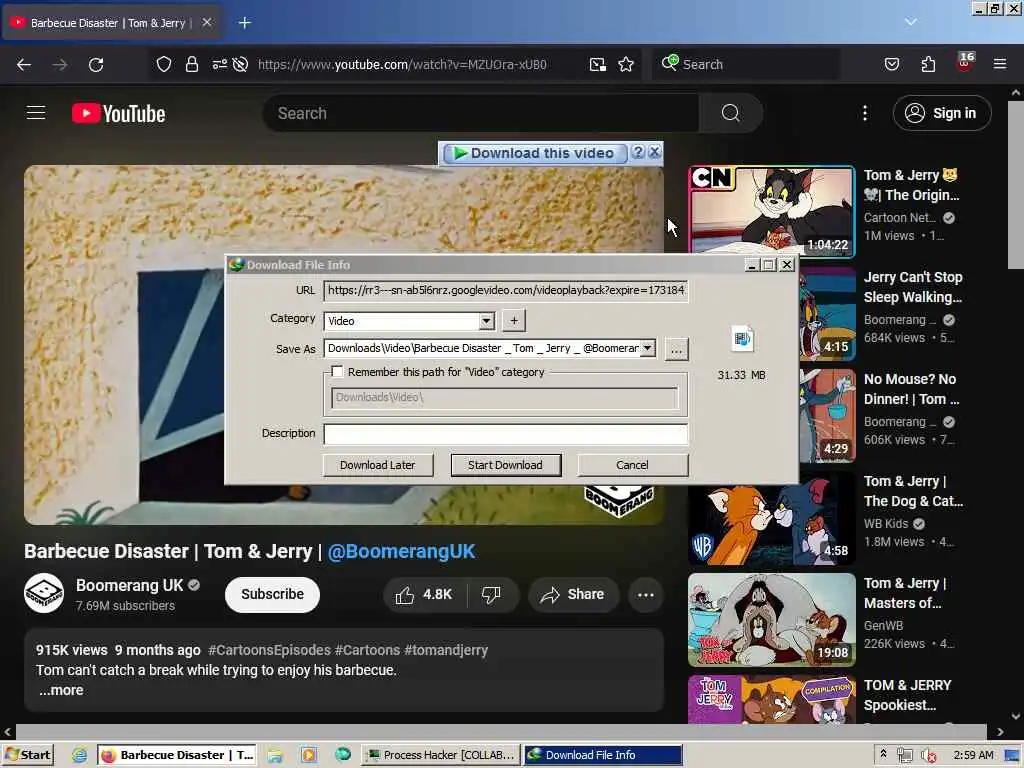This screenshot has height=768, width=1024.
Task: Expand the Save As path dropdown
Action: [x=647, y=348]
